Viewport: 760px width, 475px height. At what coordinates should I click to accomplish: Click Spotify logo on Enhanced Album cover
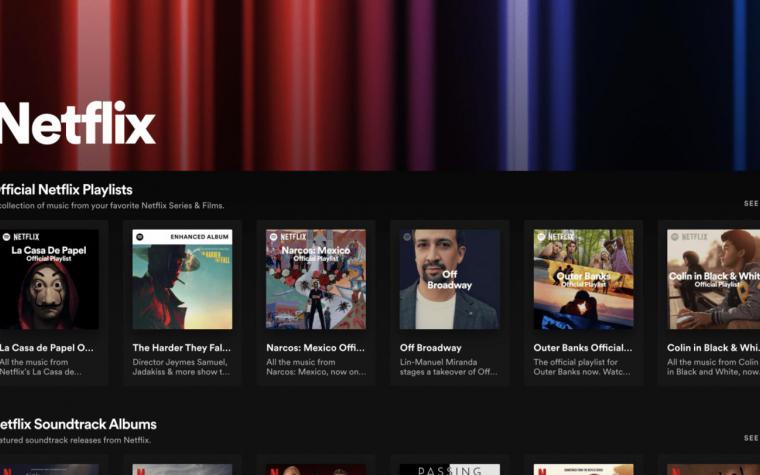pyautogui.click(x=140, y=237)
